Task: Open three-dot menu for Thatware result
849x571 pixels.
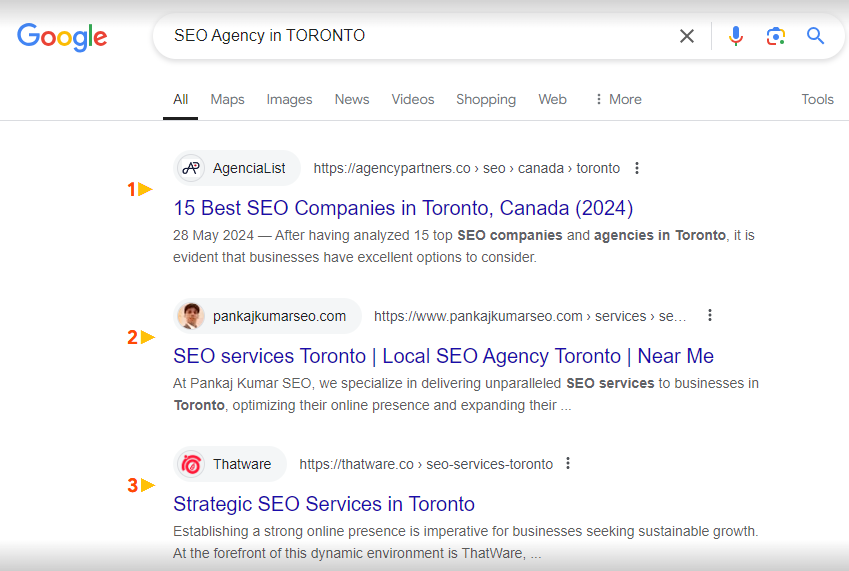Action: click(x=567, y=463)
